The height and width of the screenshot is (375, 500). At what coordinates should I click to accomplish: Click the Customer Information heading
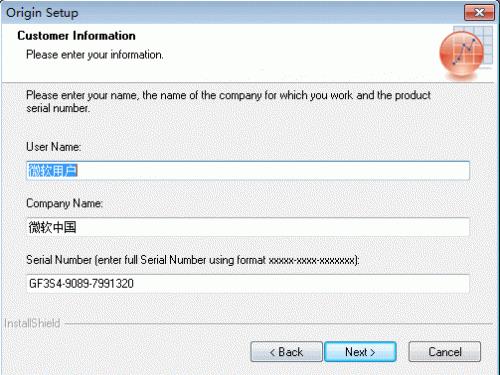(77, 36)
